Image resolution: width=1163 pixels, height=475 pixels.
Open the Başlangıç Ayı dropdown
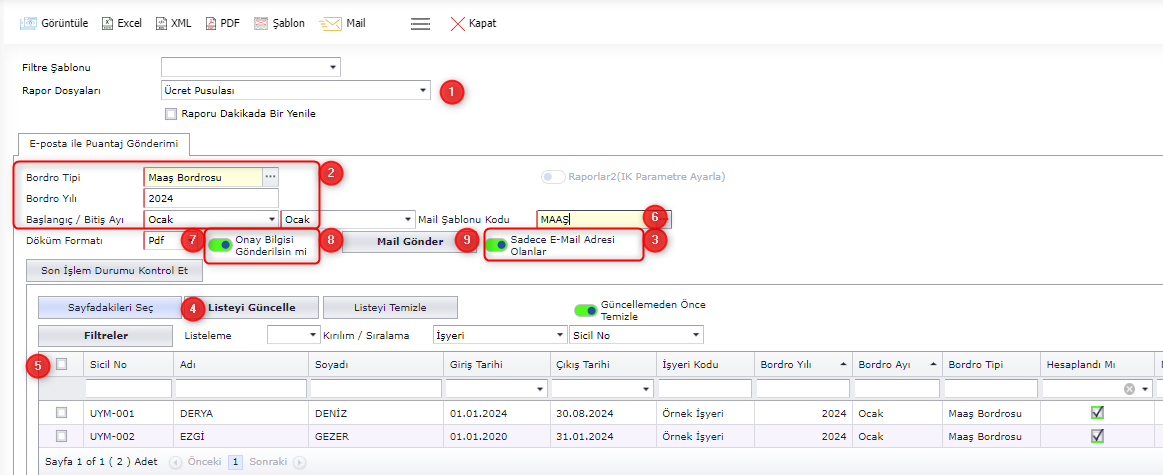point(271,220)
